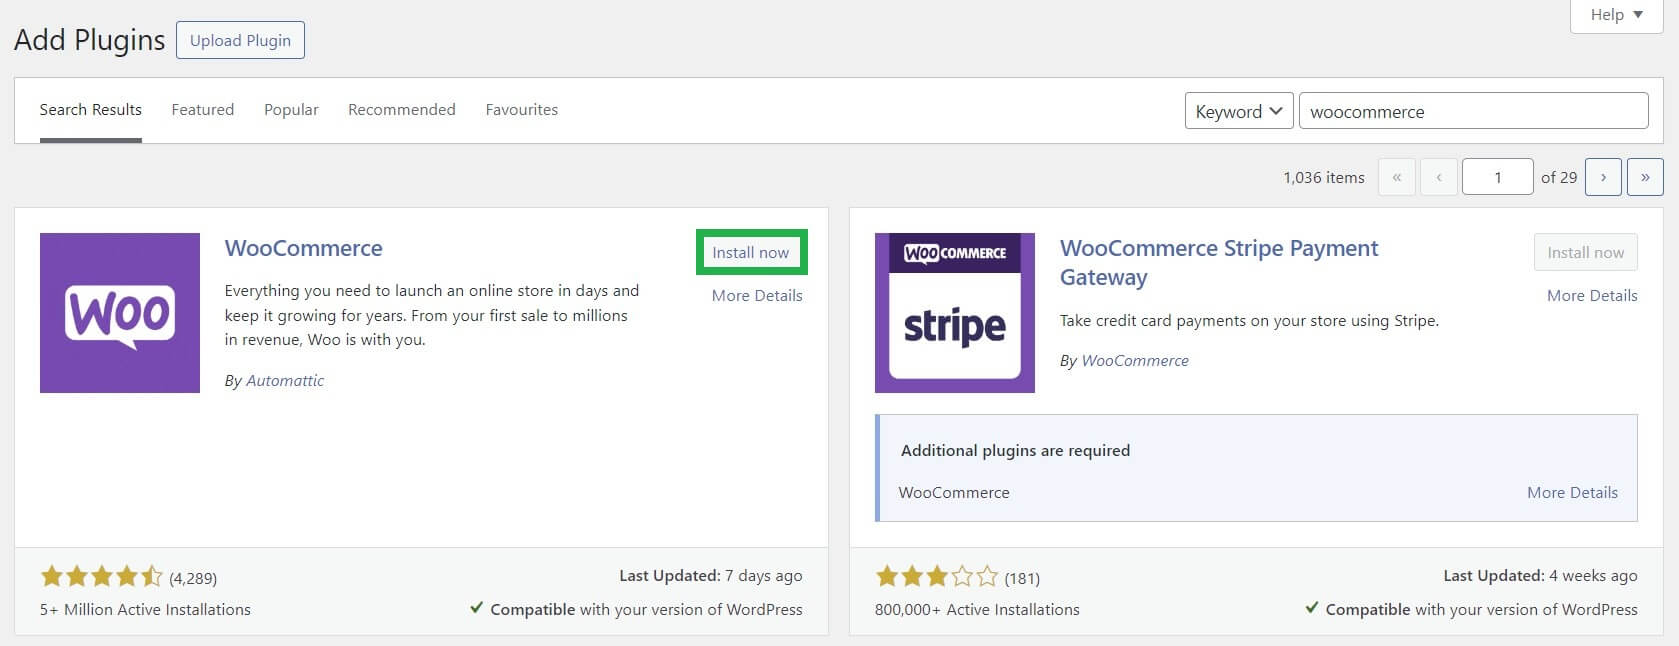Go to the next results page
The height and width of the screenshot is (646, 1679).
1604,177
